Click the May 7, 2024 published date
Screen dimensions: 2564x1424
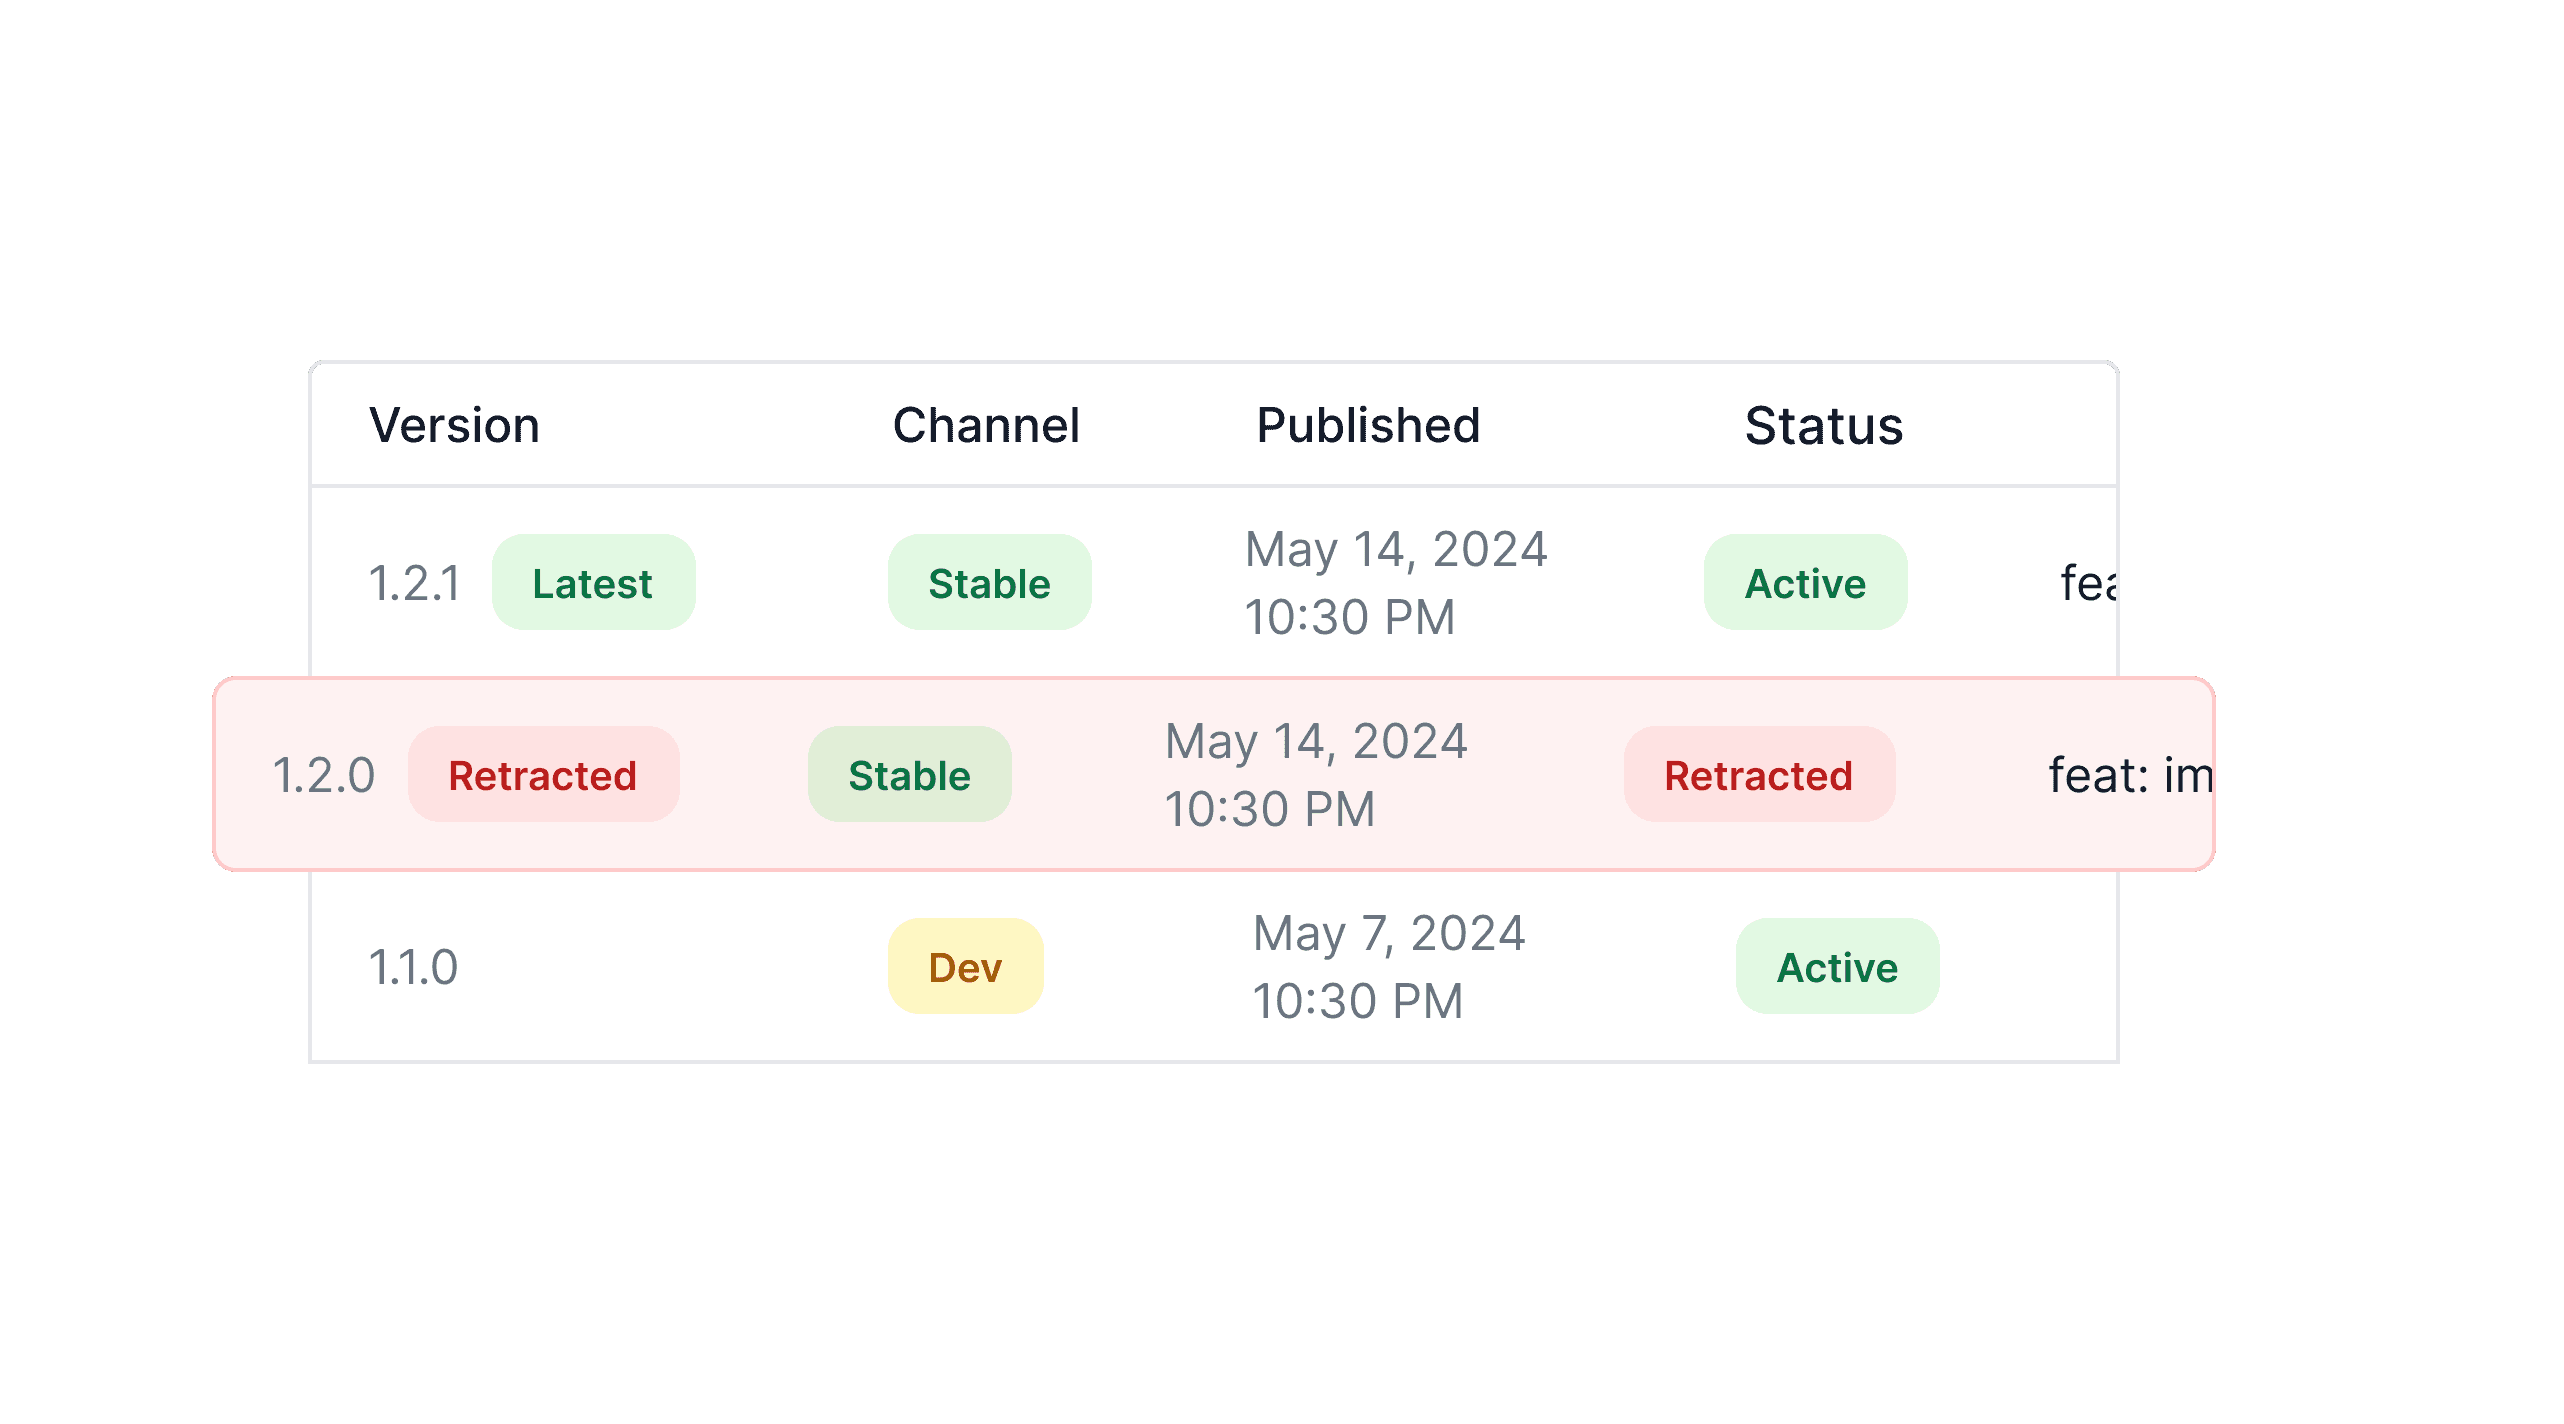(1388, 966)
